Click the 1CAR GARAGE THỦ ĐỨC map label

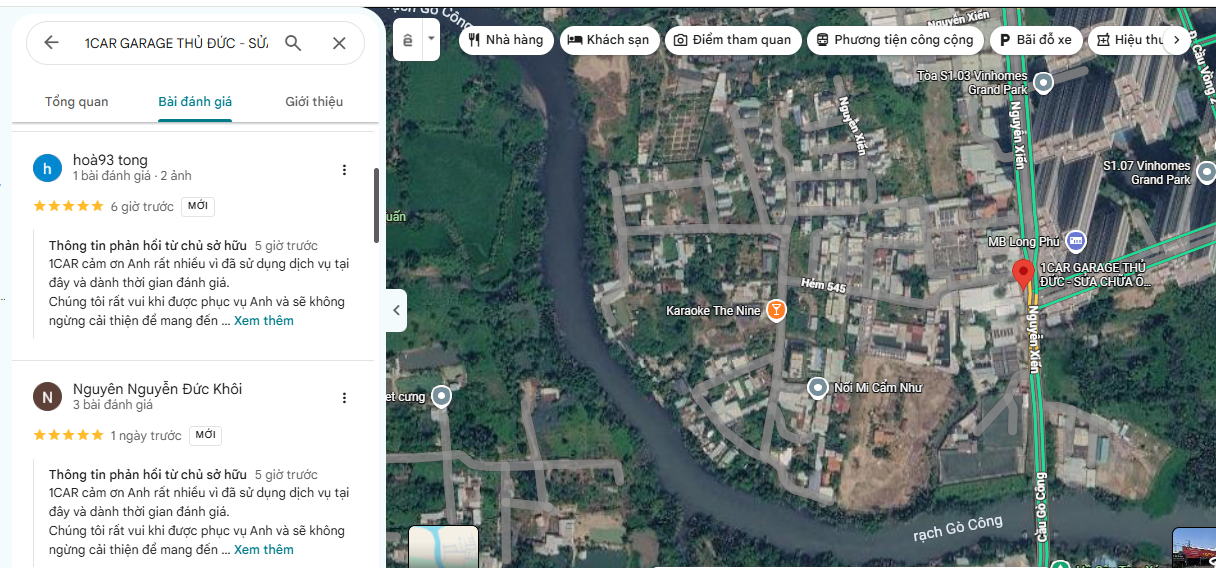coord(1096,275)
